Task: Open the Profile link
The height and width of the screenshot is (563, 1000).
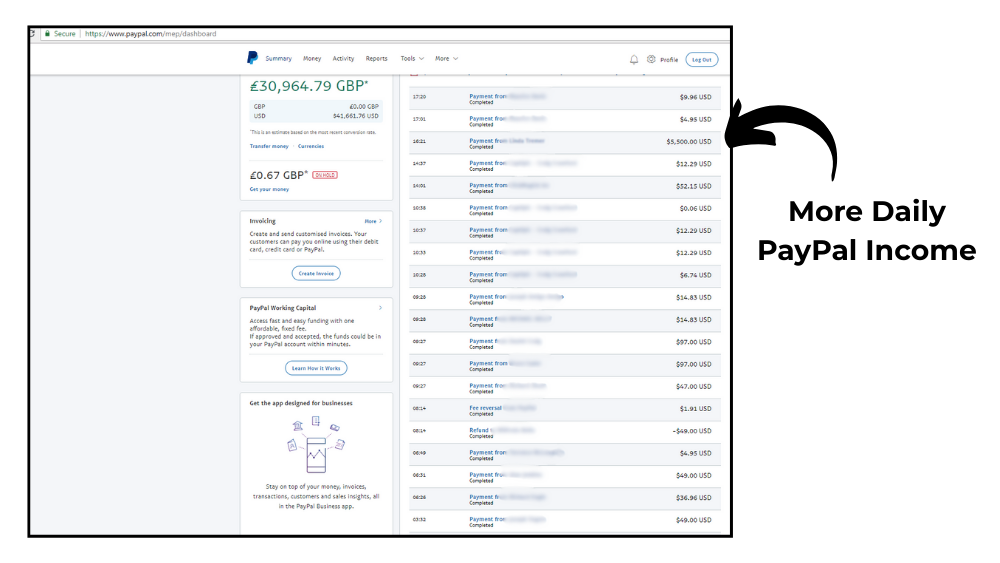Action: (669, 60)
